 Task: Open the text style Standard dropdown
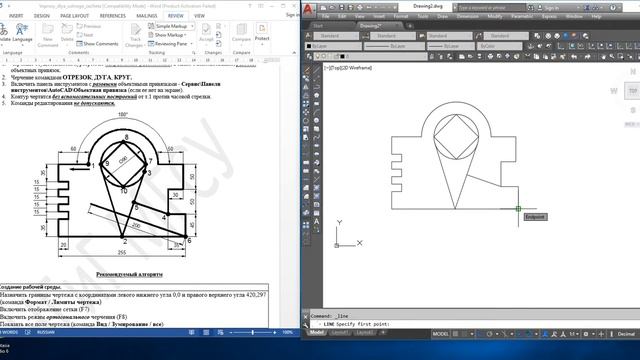pyautogui.click(x=336, y=36)
